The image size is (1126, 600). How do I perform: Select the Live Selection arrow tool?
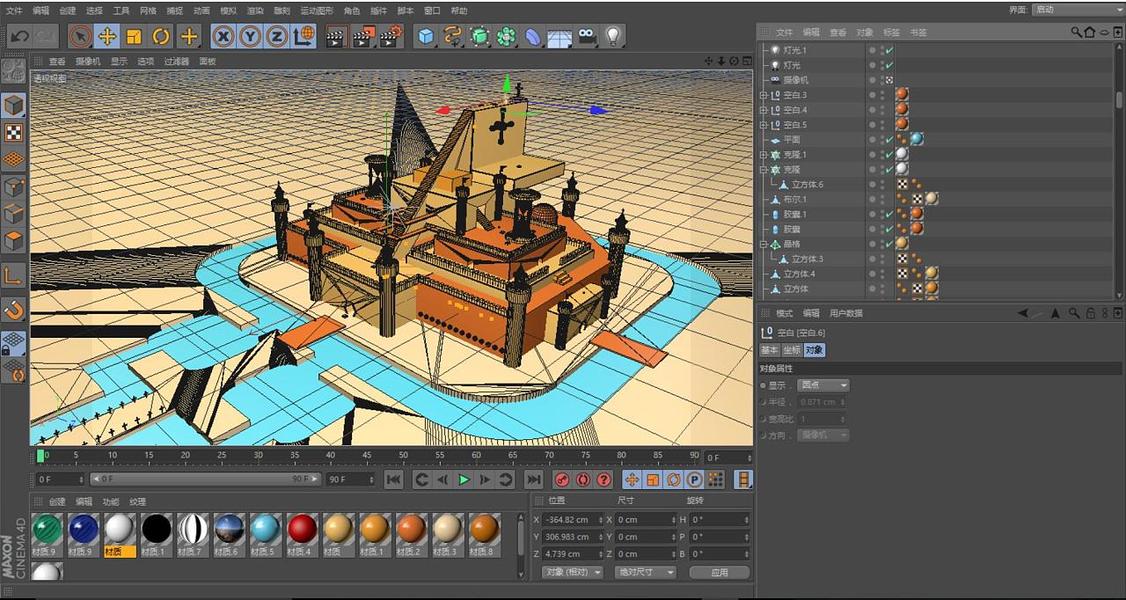pos(80,37)
